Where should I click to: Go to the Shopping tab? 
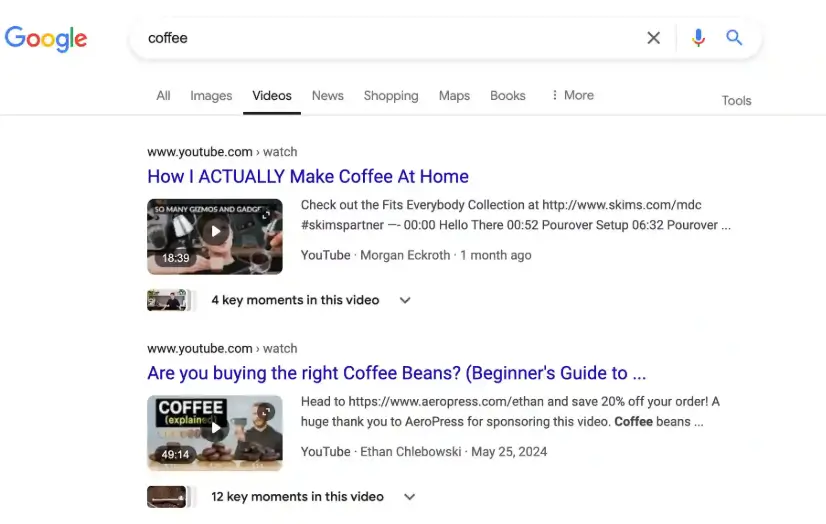coord(390,96)
